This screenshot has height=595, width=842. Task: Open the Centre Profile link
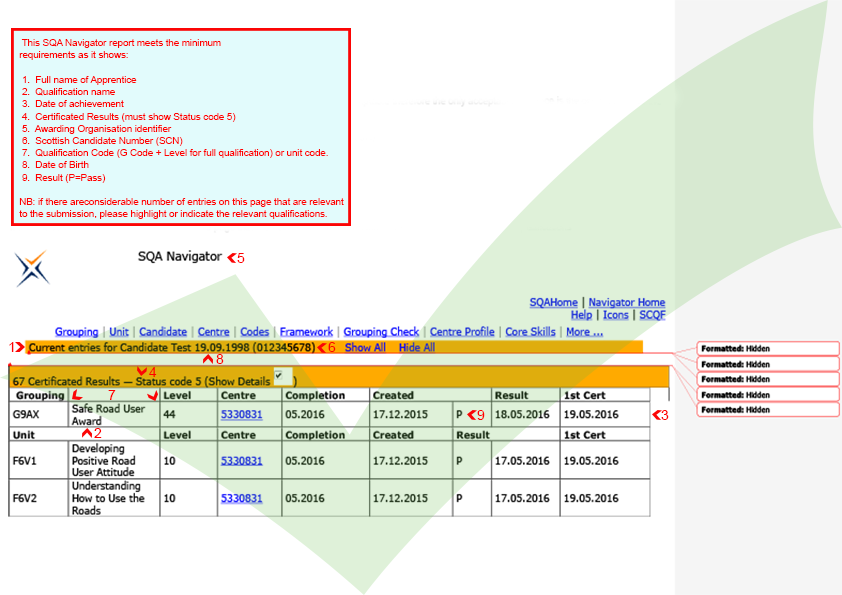coord(462,332)
